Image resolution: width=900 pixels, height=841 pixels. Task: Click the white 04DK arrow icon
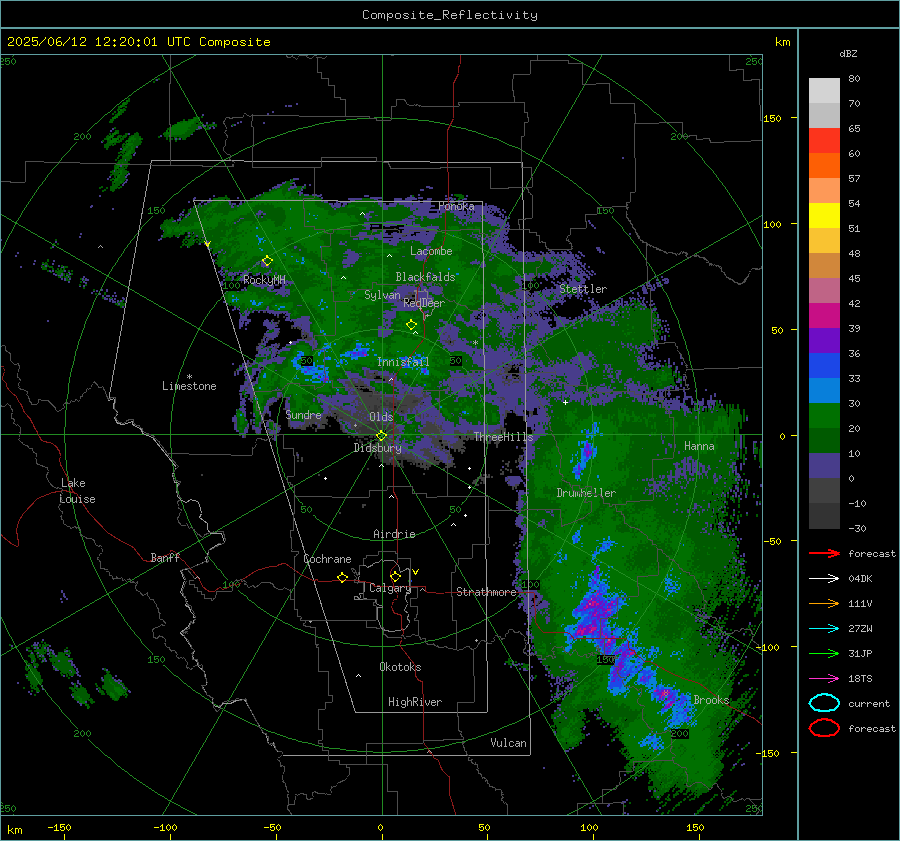pos(824,578)
